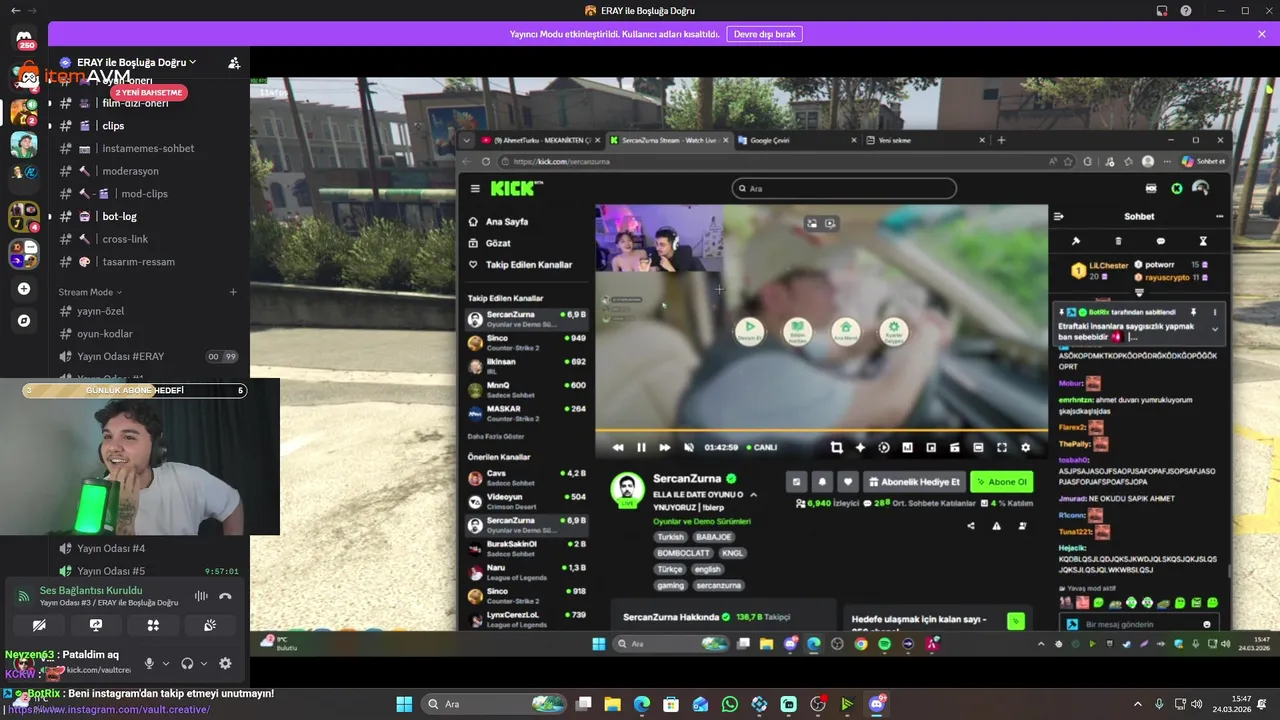Toggle fullscreen on Kick video player

tap(1002, 448)
